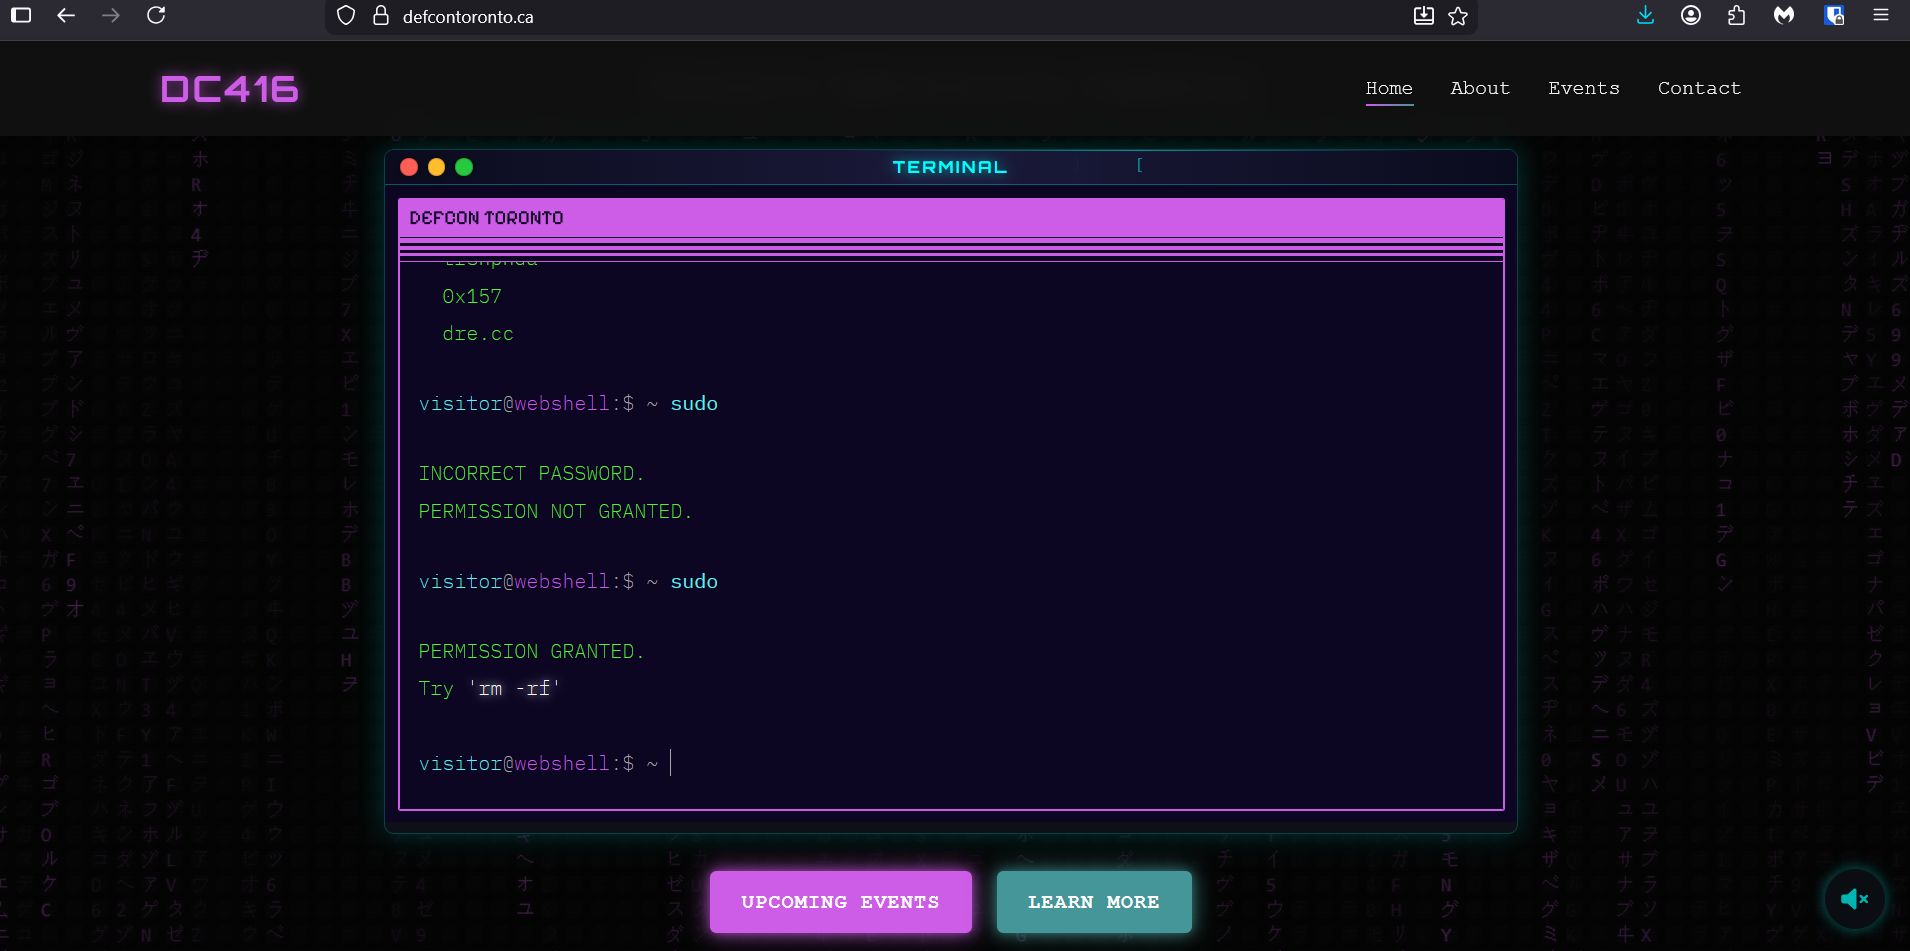Open the extensions puzzle-piece menu
This screenshot has height=951, width=1910.
(x=1737, y=15)
